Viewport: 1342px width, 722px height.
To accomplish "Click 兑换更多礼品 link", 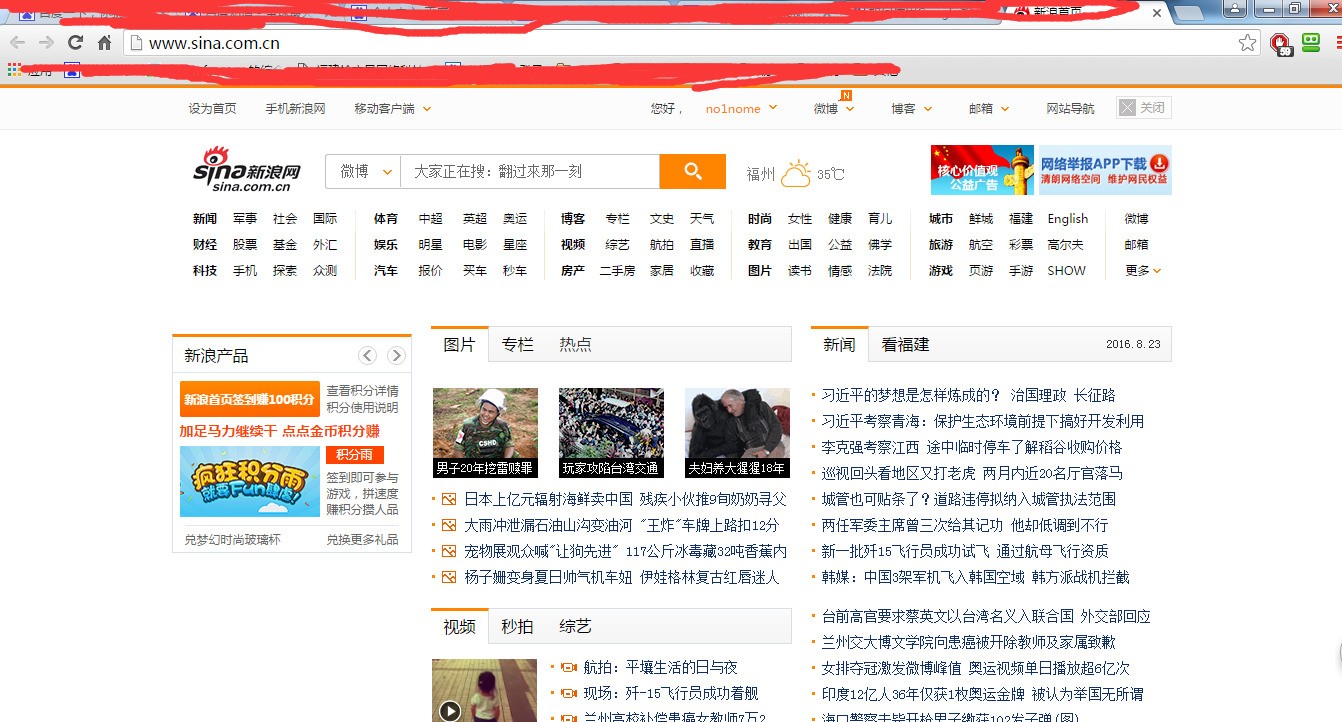I will pos(362,540).
